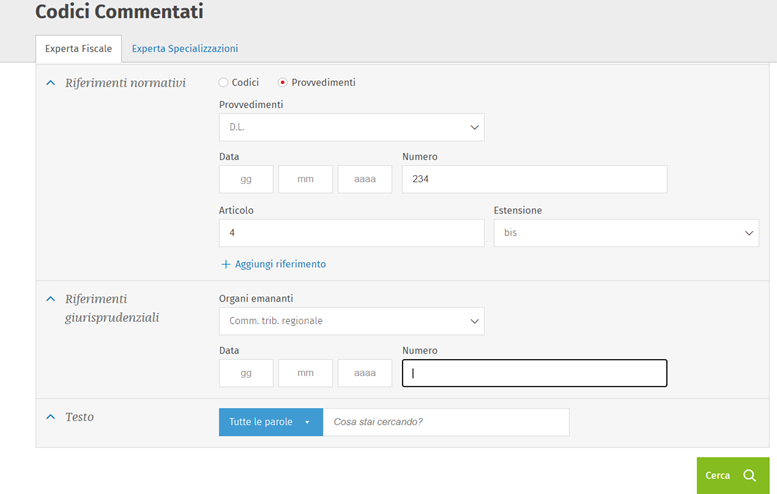Open the Organi emananti dropdown
The height and width of the screenshot is (494, 777).
(351, 321)
